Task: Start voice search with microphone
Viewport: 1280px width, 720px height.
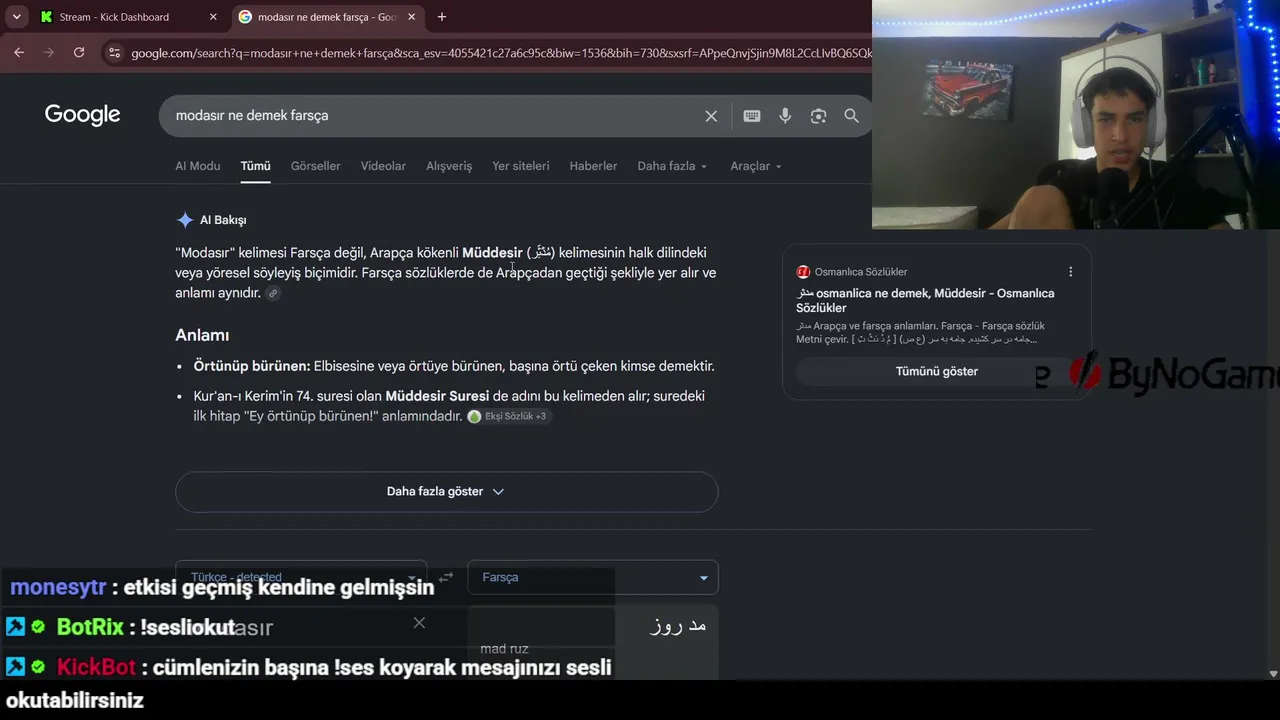Action: coord(785,116)
